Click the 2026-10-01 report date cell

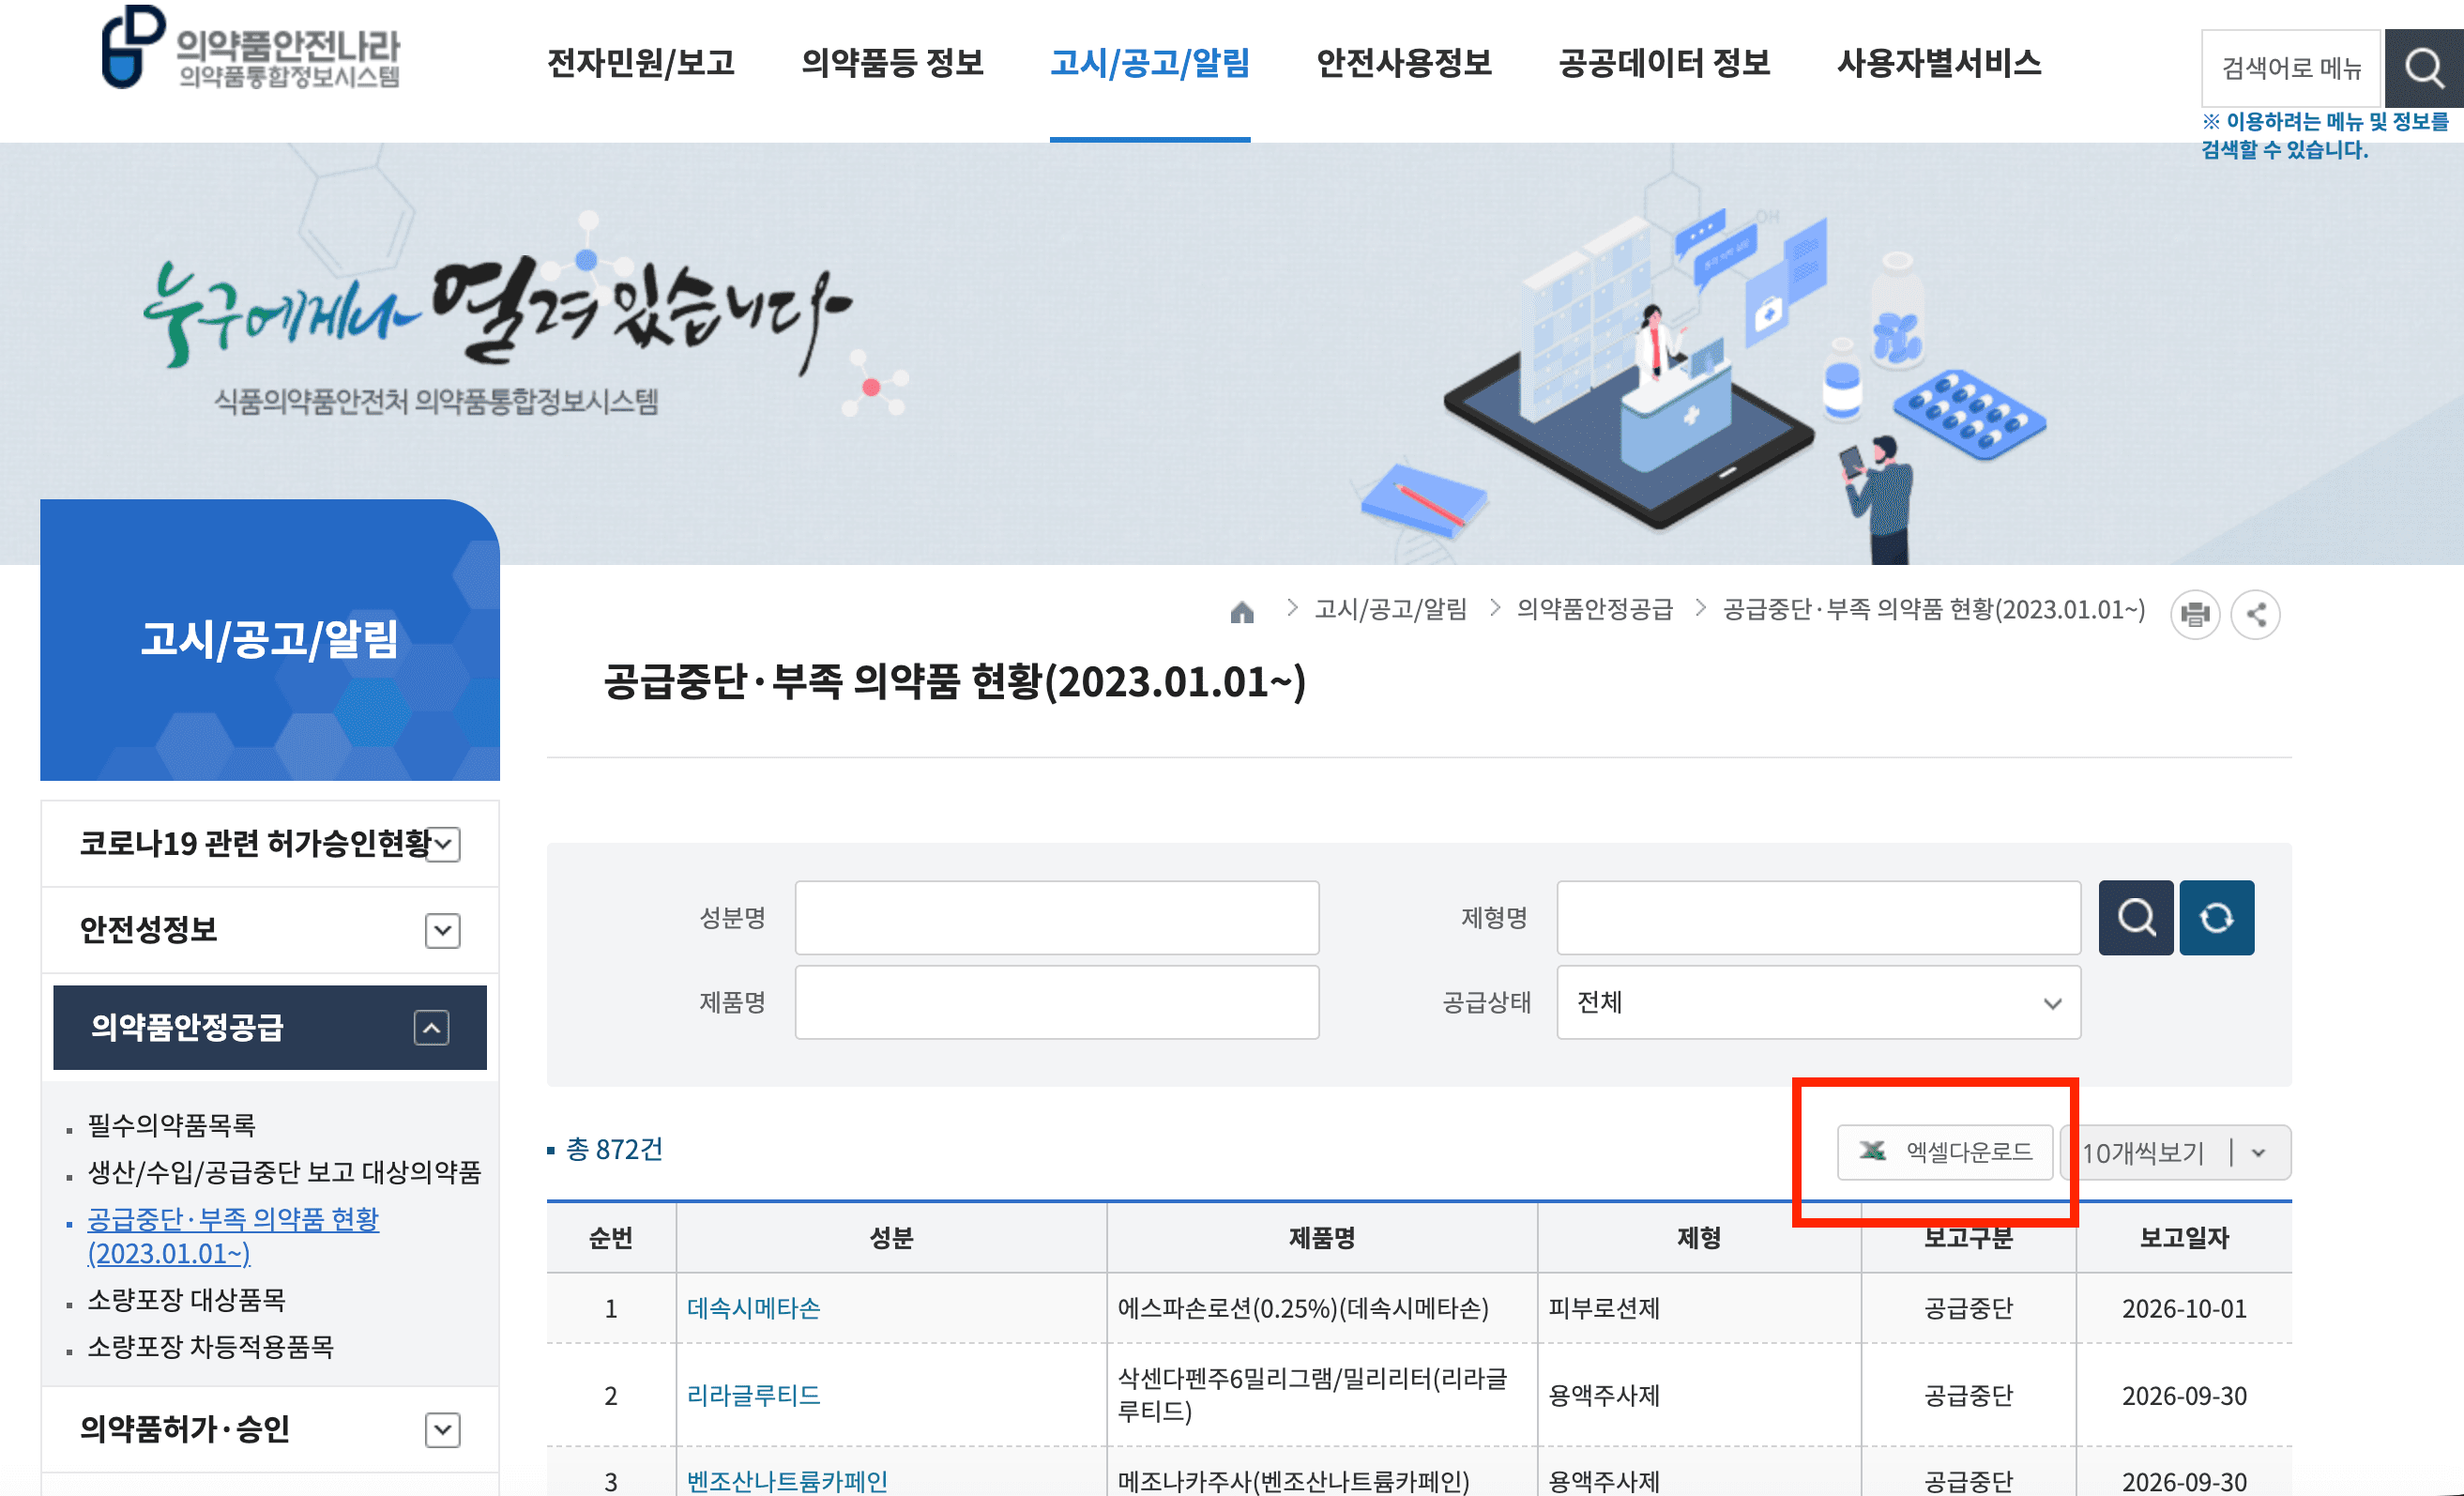[x=2185, y=1308]
